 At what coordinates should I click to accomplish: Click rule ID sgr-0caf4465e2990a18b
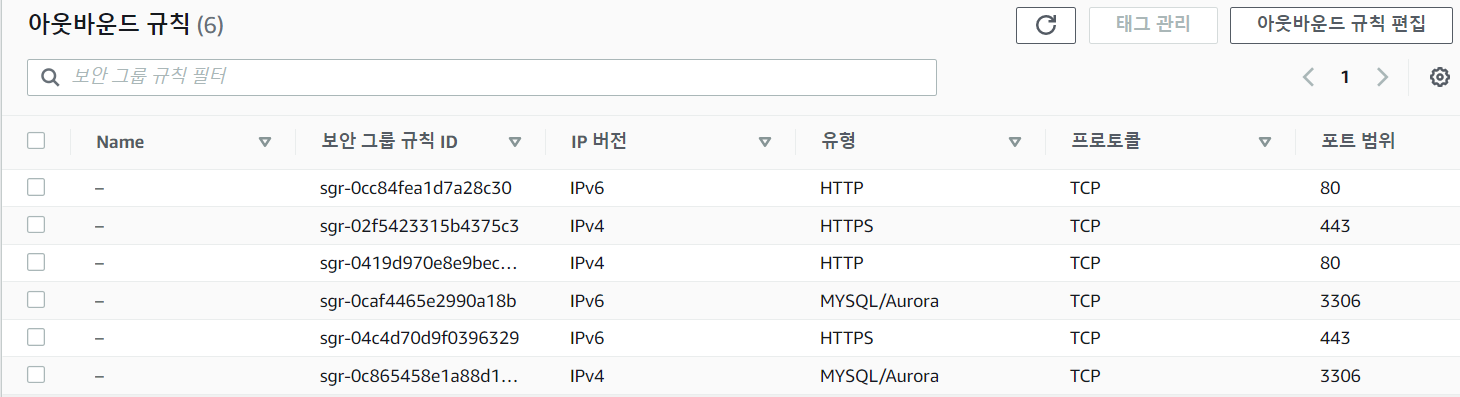tap(418, 301)
